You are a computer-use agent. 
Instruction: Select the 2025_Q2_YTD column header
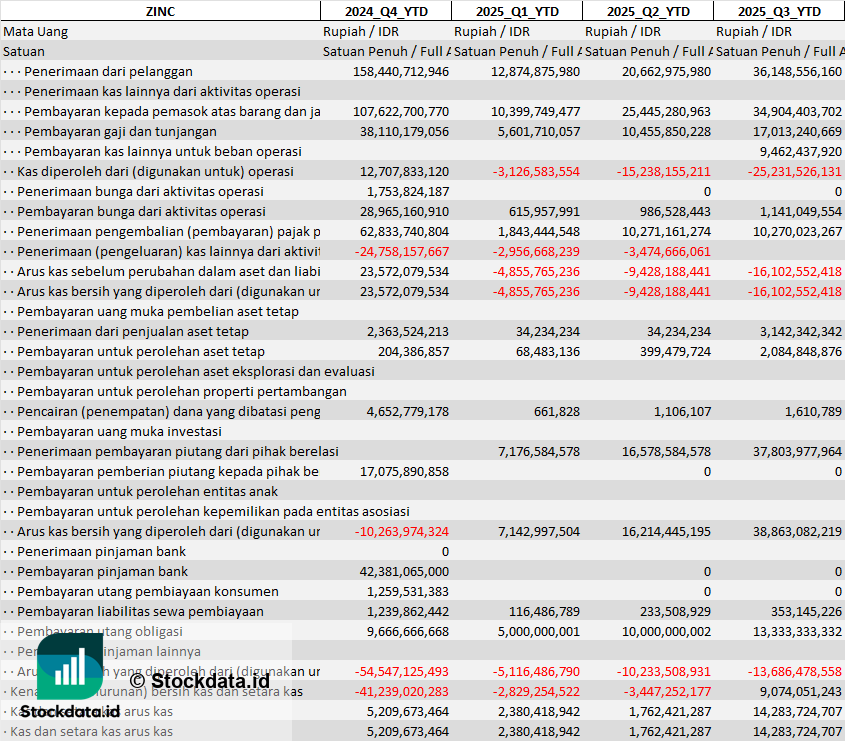(x=648, y=11)
